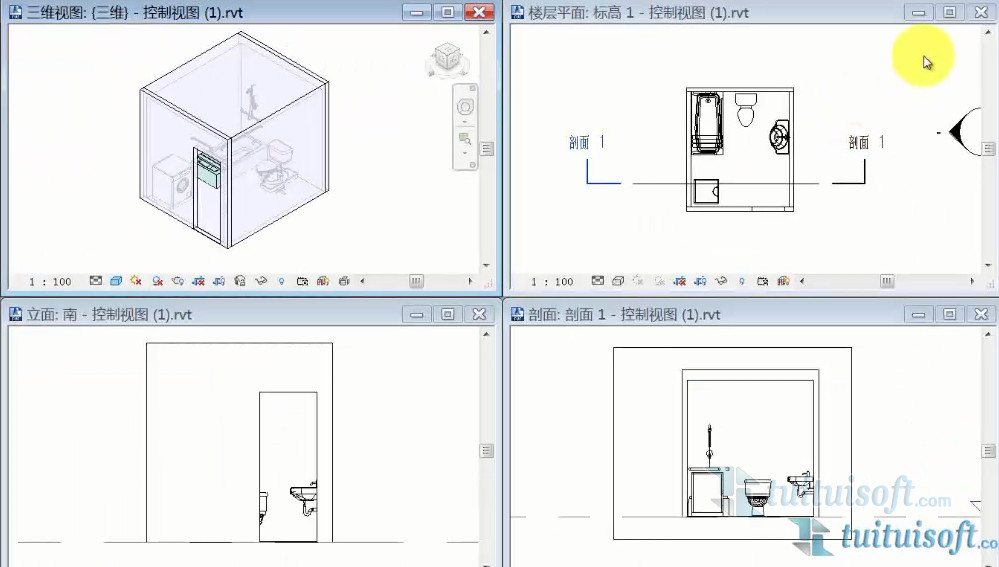Select the elevation marker in the floor plan
The height and width of the screenshot is (567, 999).
[x=964, y=133]
